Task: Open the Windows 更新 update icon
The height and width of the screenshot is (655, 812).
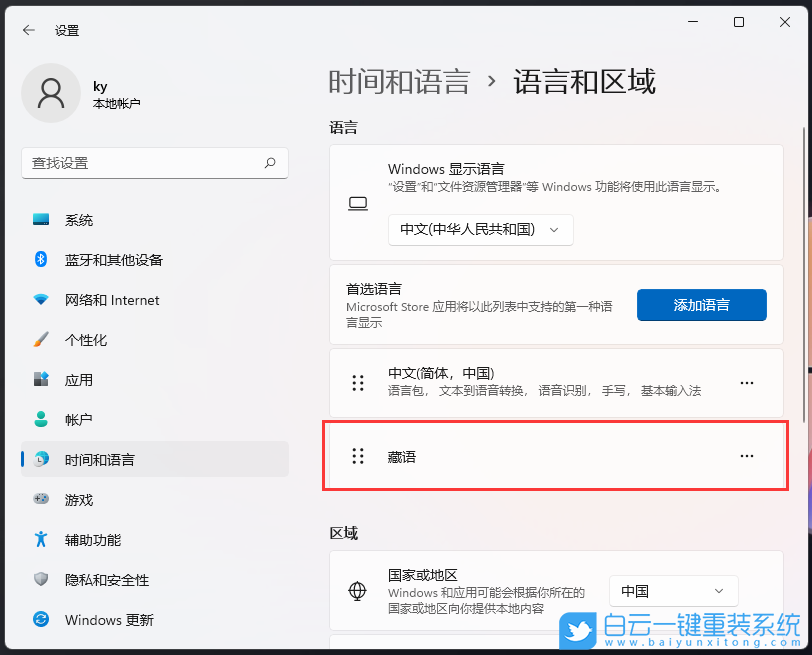Action: click(x=41, y=620)
